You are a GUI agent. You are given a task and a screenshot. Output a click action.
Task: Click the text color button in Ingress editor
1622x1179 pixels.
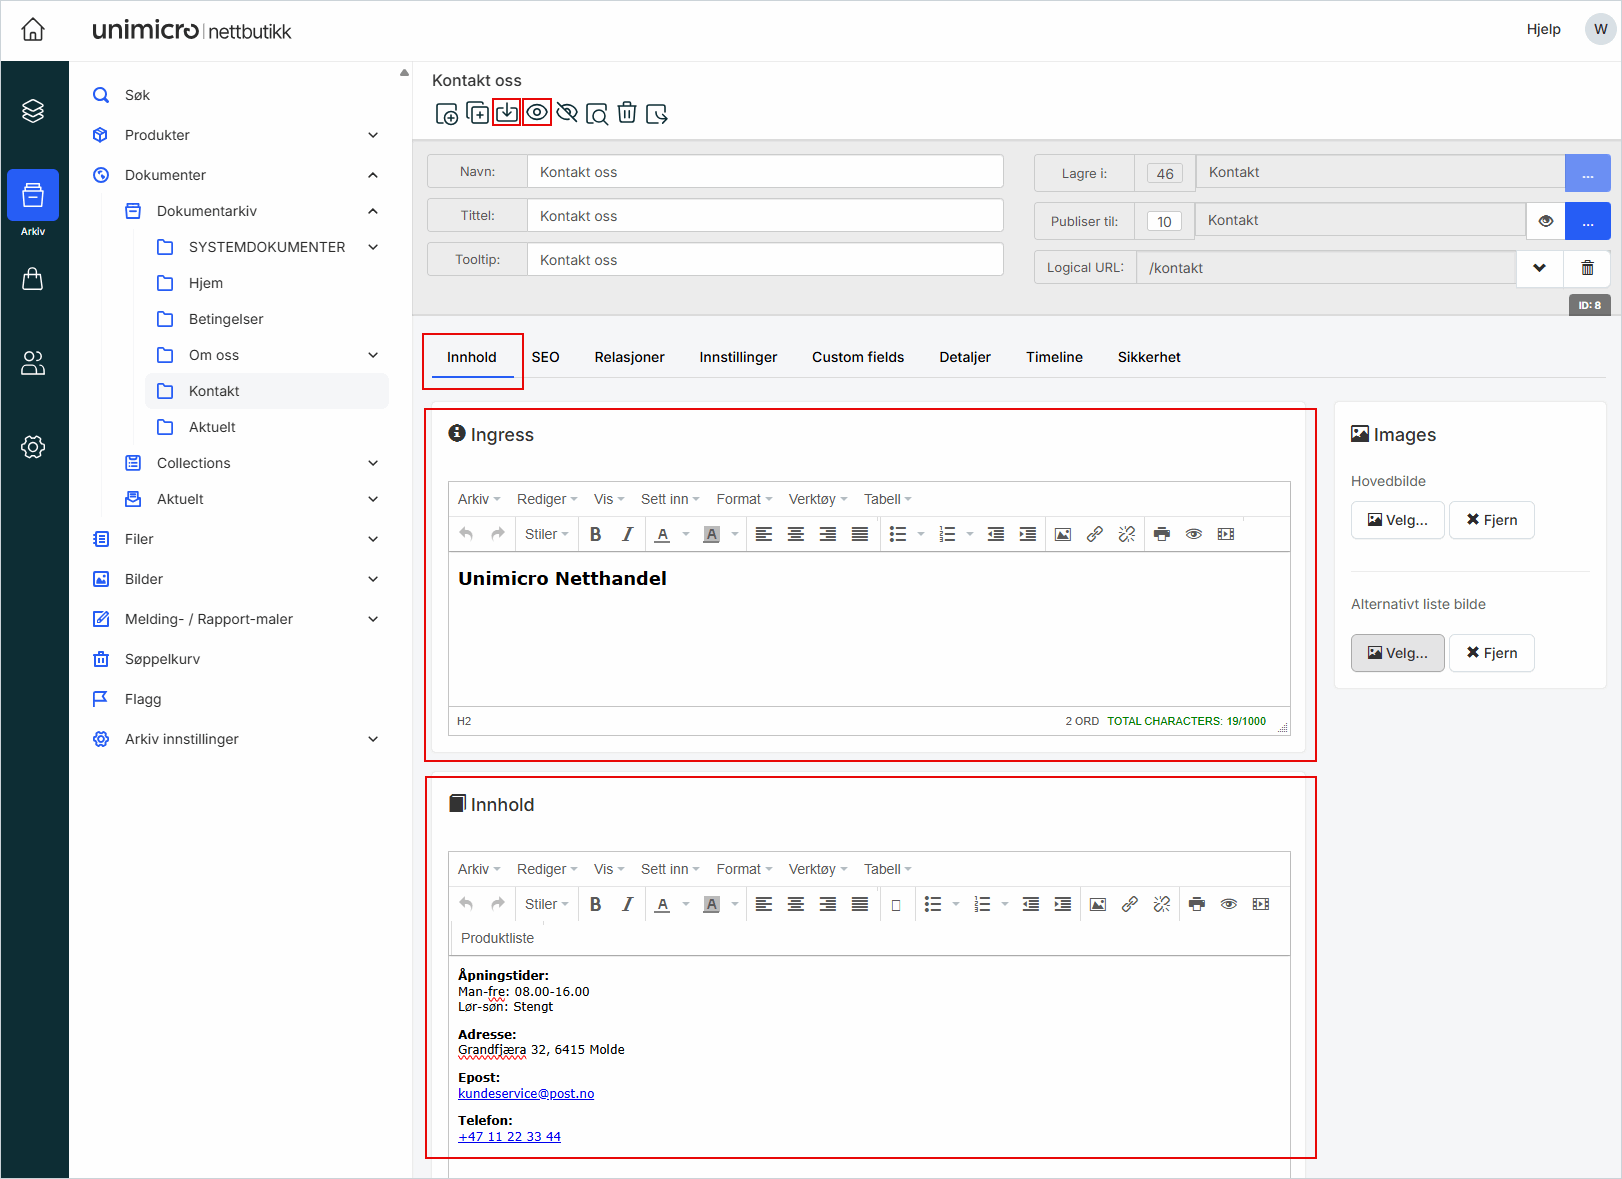tap(662, 534)
